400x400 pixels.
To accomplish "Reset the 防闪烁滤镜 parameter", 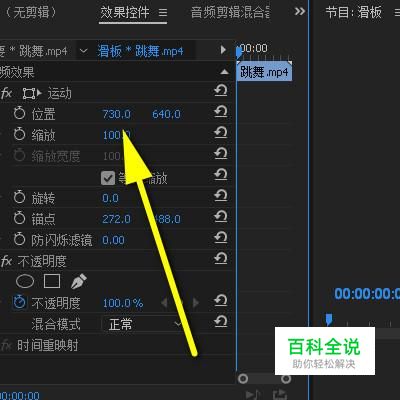I will 221,238.
